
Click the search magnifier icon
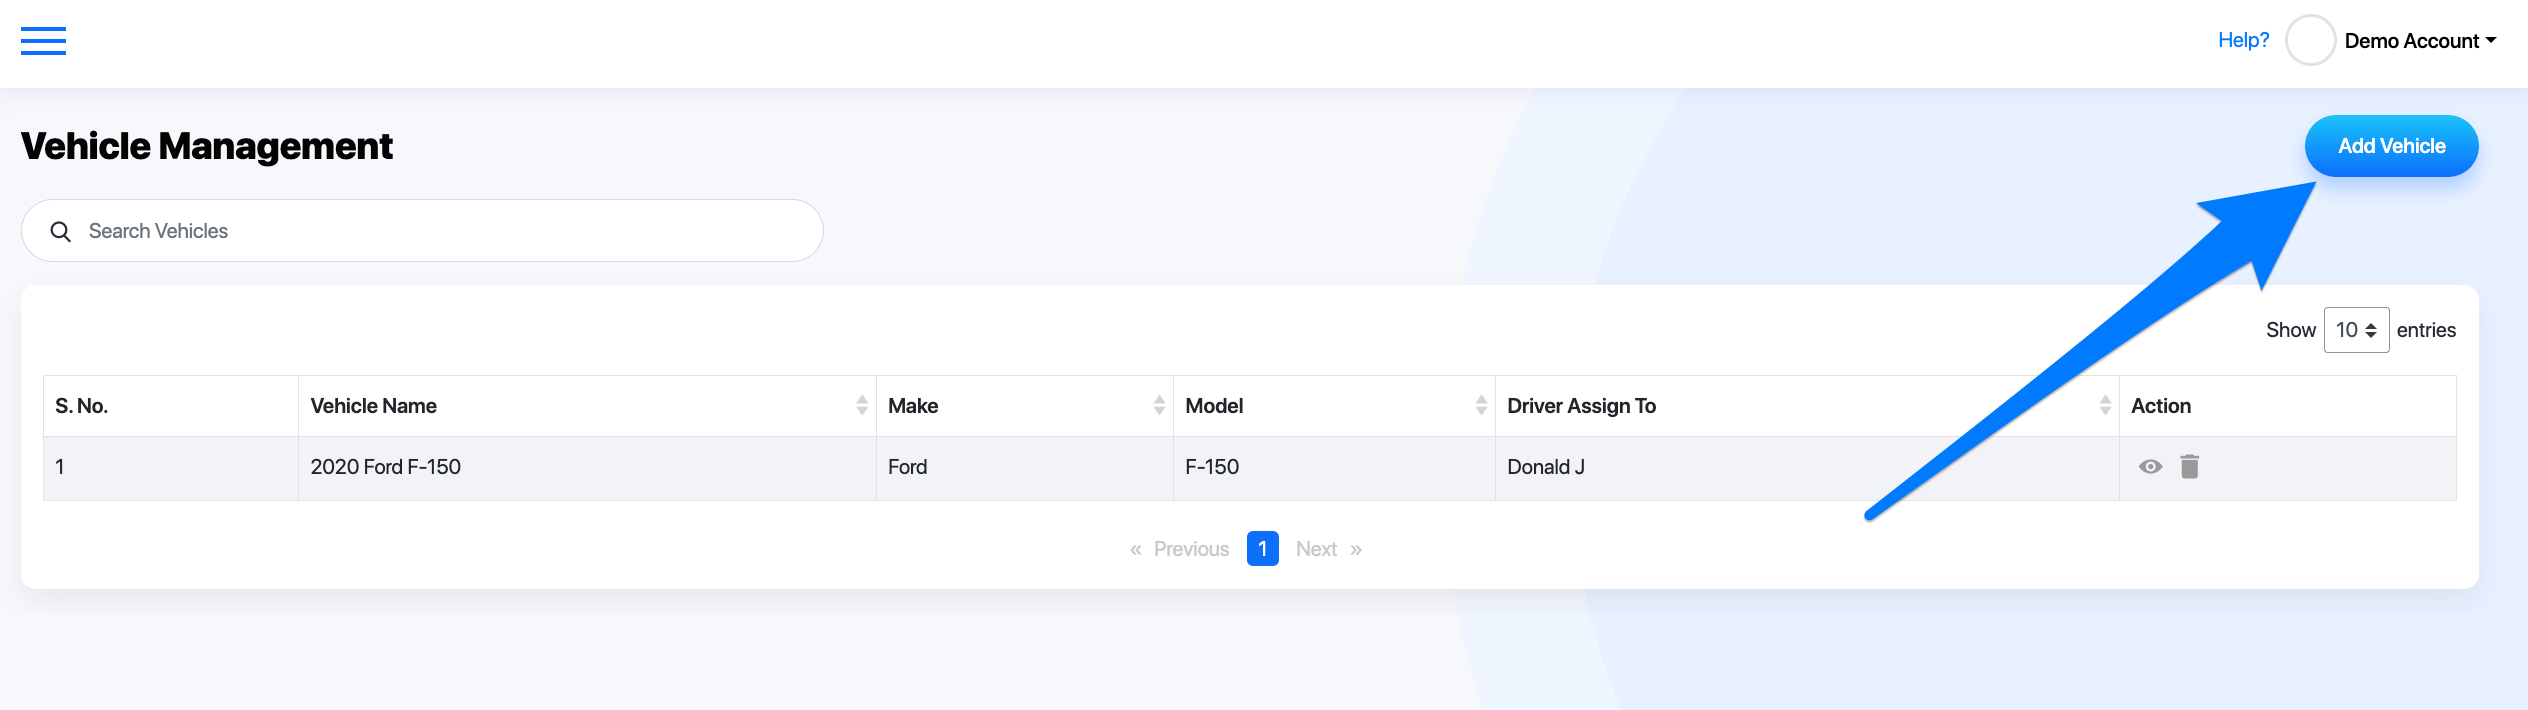61,232
